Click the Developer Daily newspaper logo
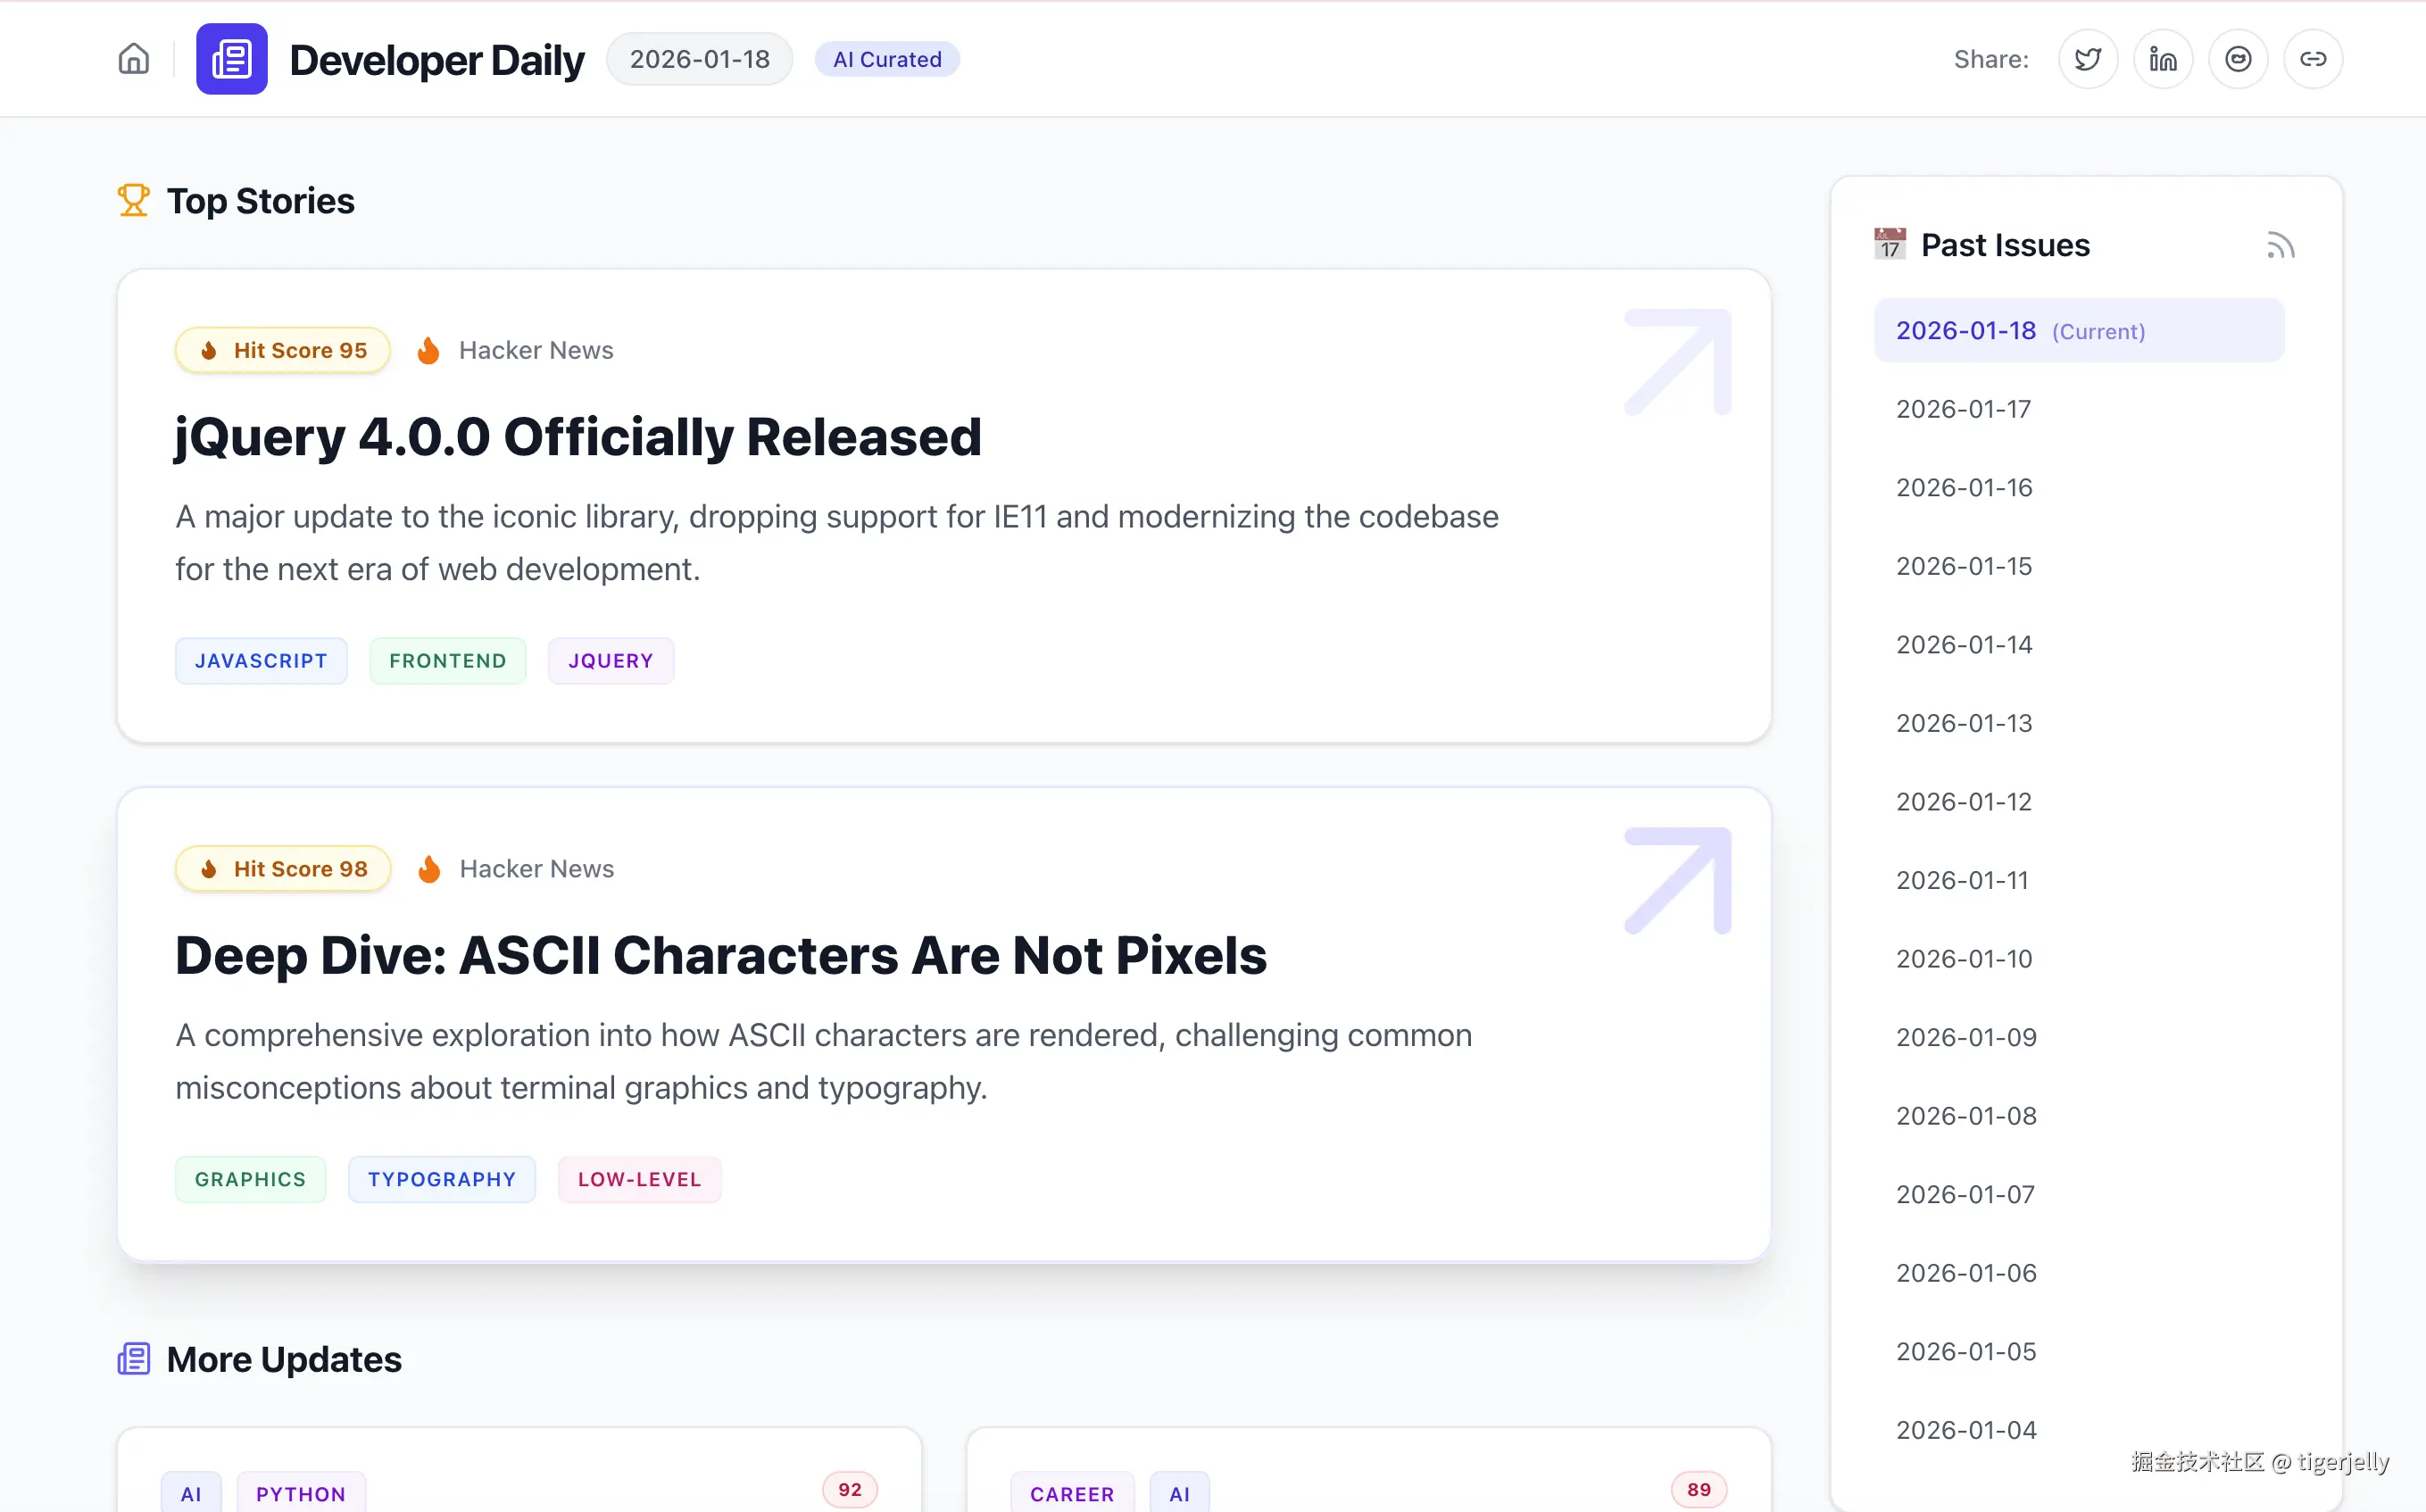 (x=232, y=59)
